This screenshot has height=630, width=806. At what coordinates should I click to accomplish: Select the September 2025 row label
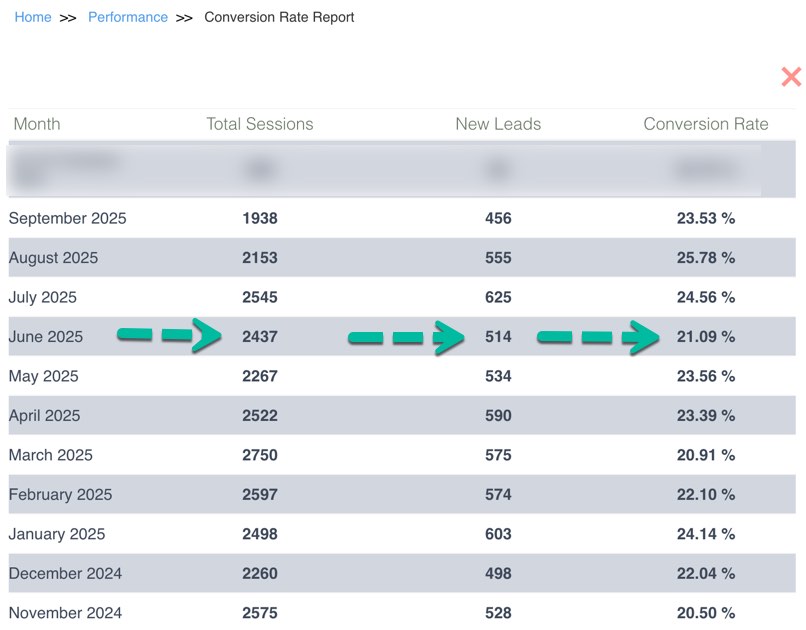[68, 218]
